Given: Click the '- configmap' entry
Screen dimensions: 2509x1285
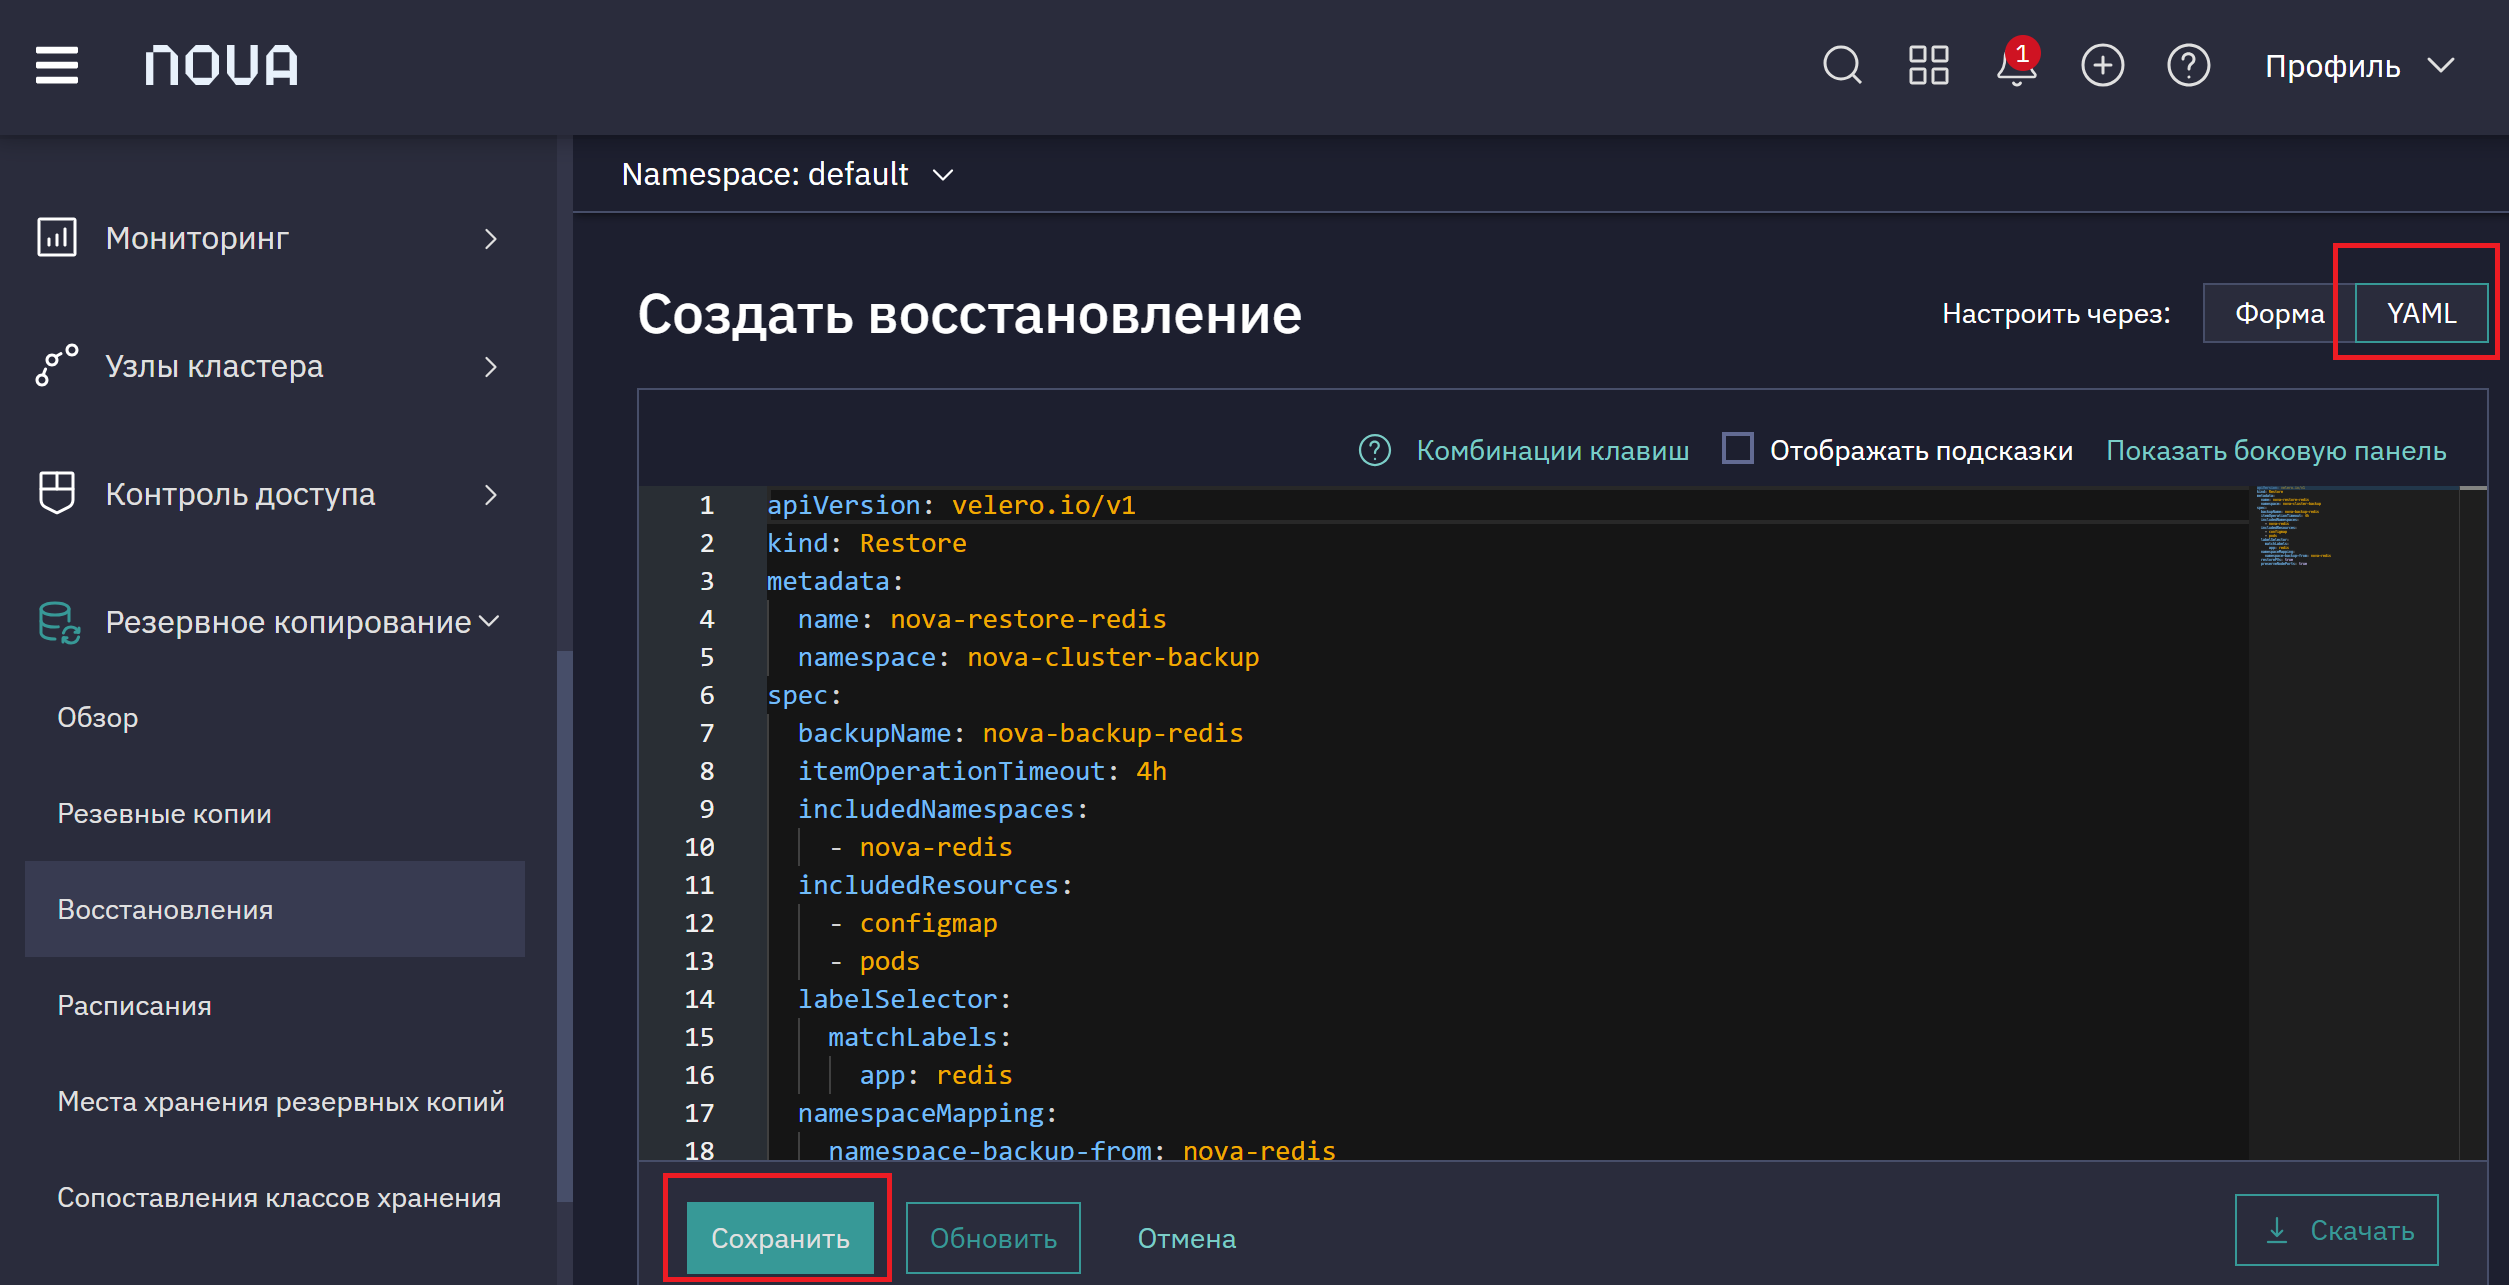Looking at the screenshot, I should (913, 923).
